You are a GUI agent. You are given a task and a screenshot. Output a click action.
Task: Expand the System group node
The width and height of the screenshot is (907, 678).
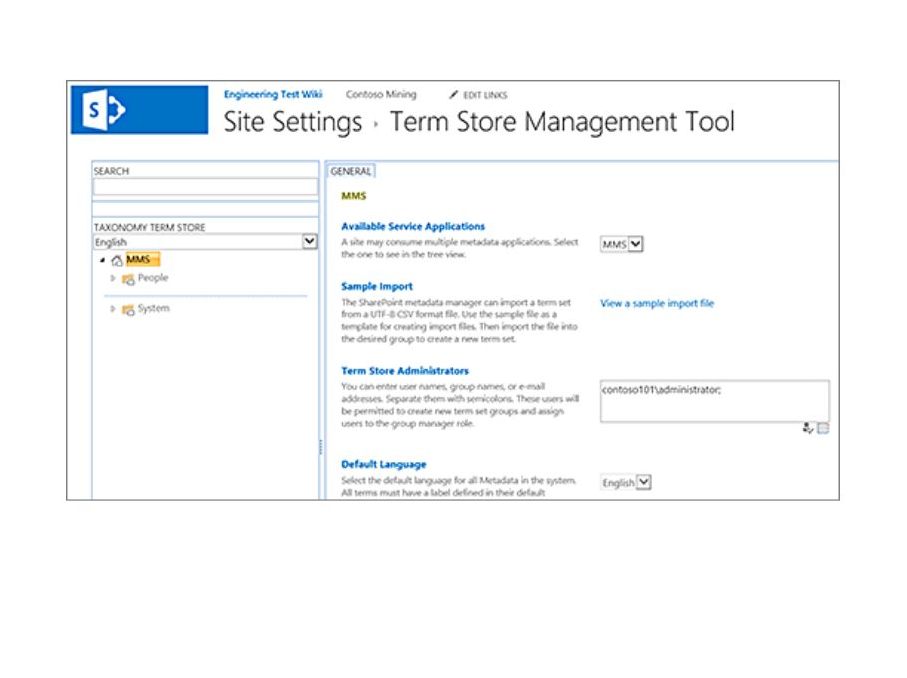pos(113,309)
